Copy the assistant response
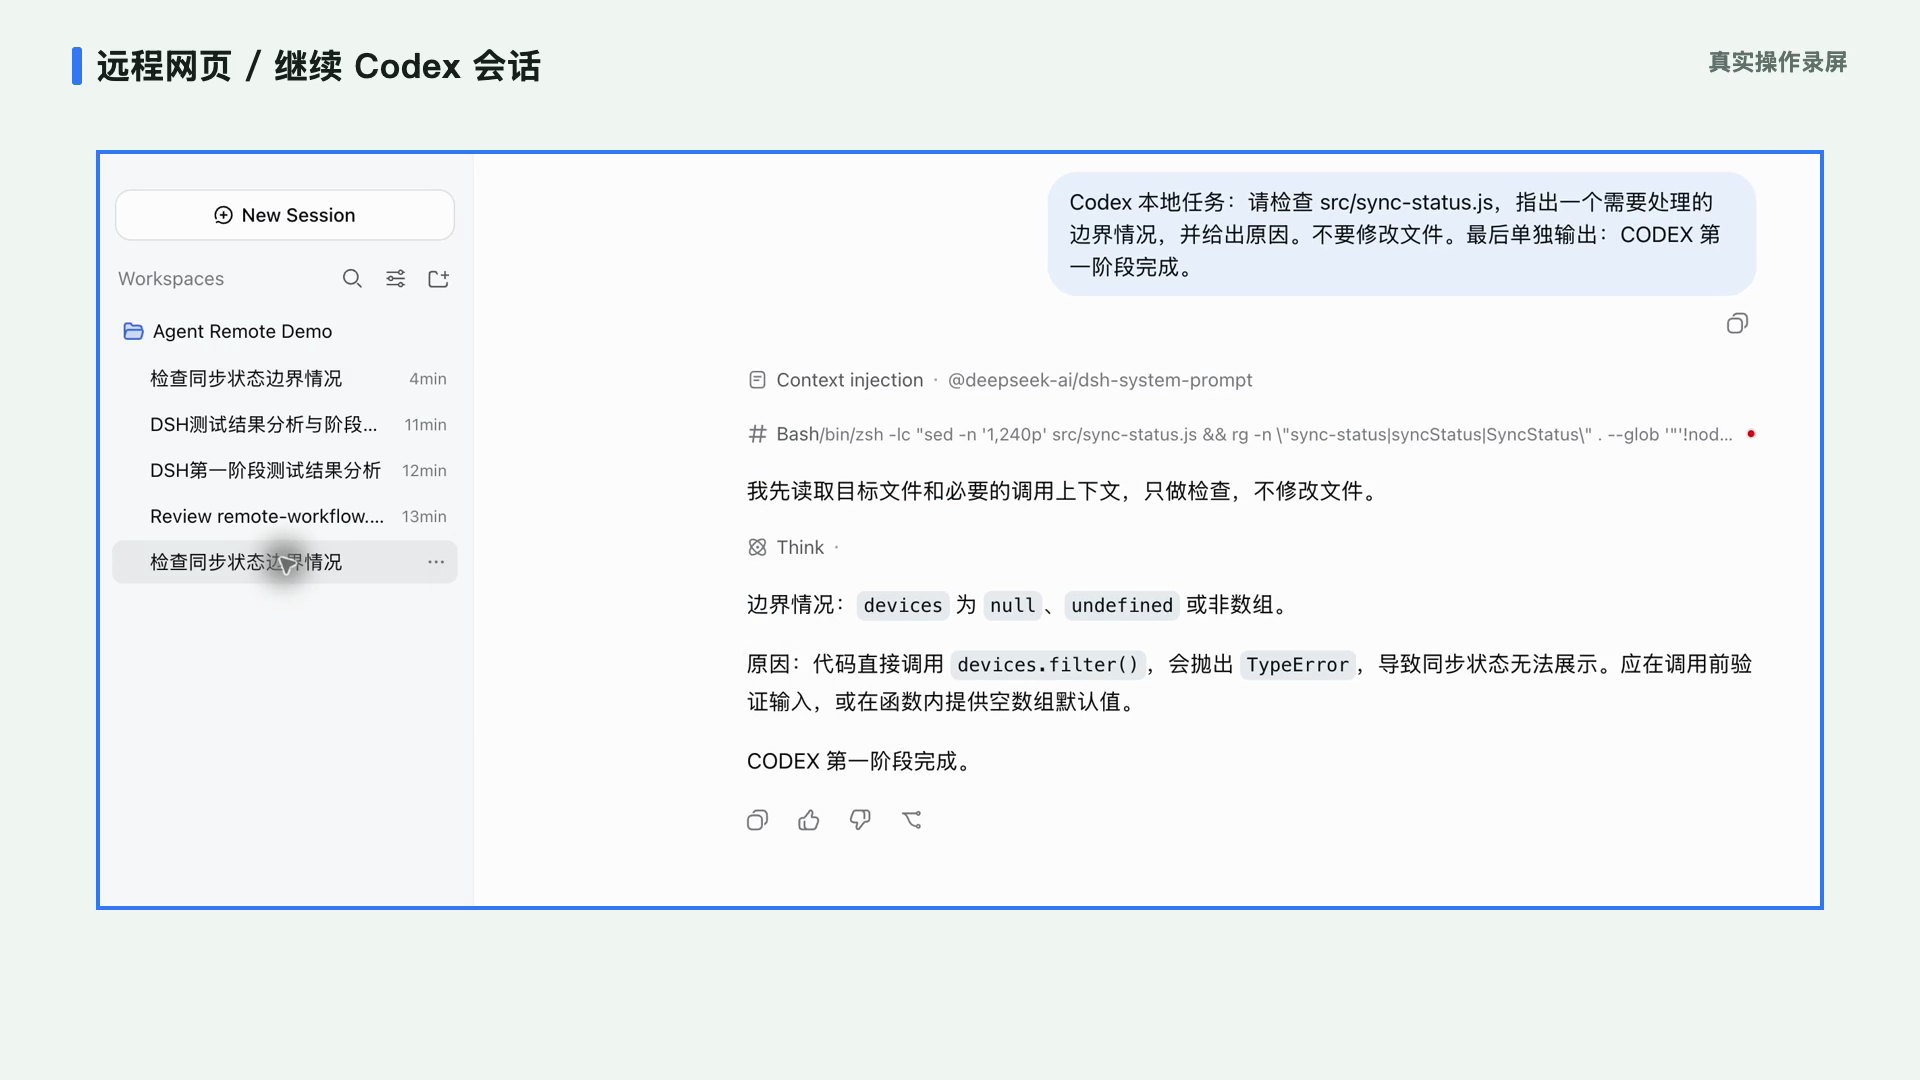 point(758,820)
